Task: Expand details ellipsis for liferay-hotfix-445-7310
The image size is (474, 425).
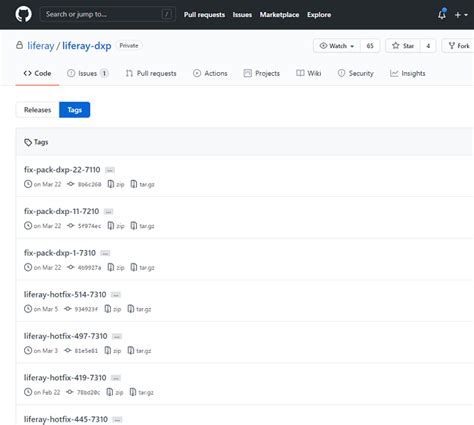Action: pyautogui.click(x=117, y=420)
